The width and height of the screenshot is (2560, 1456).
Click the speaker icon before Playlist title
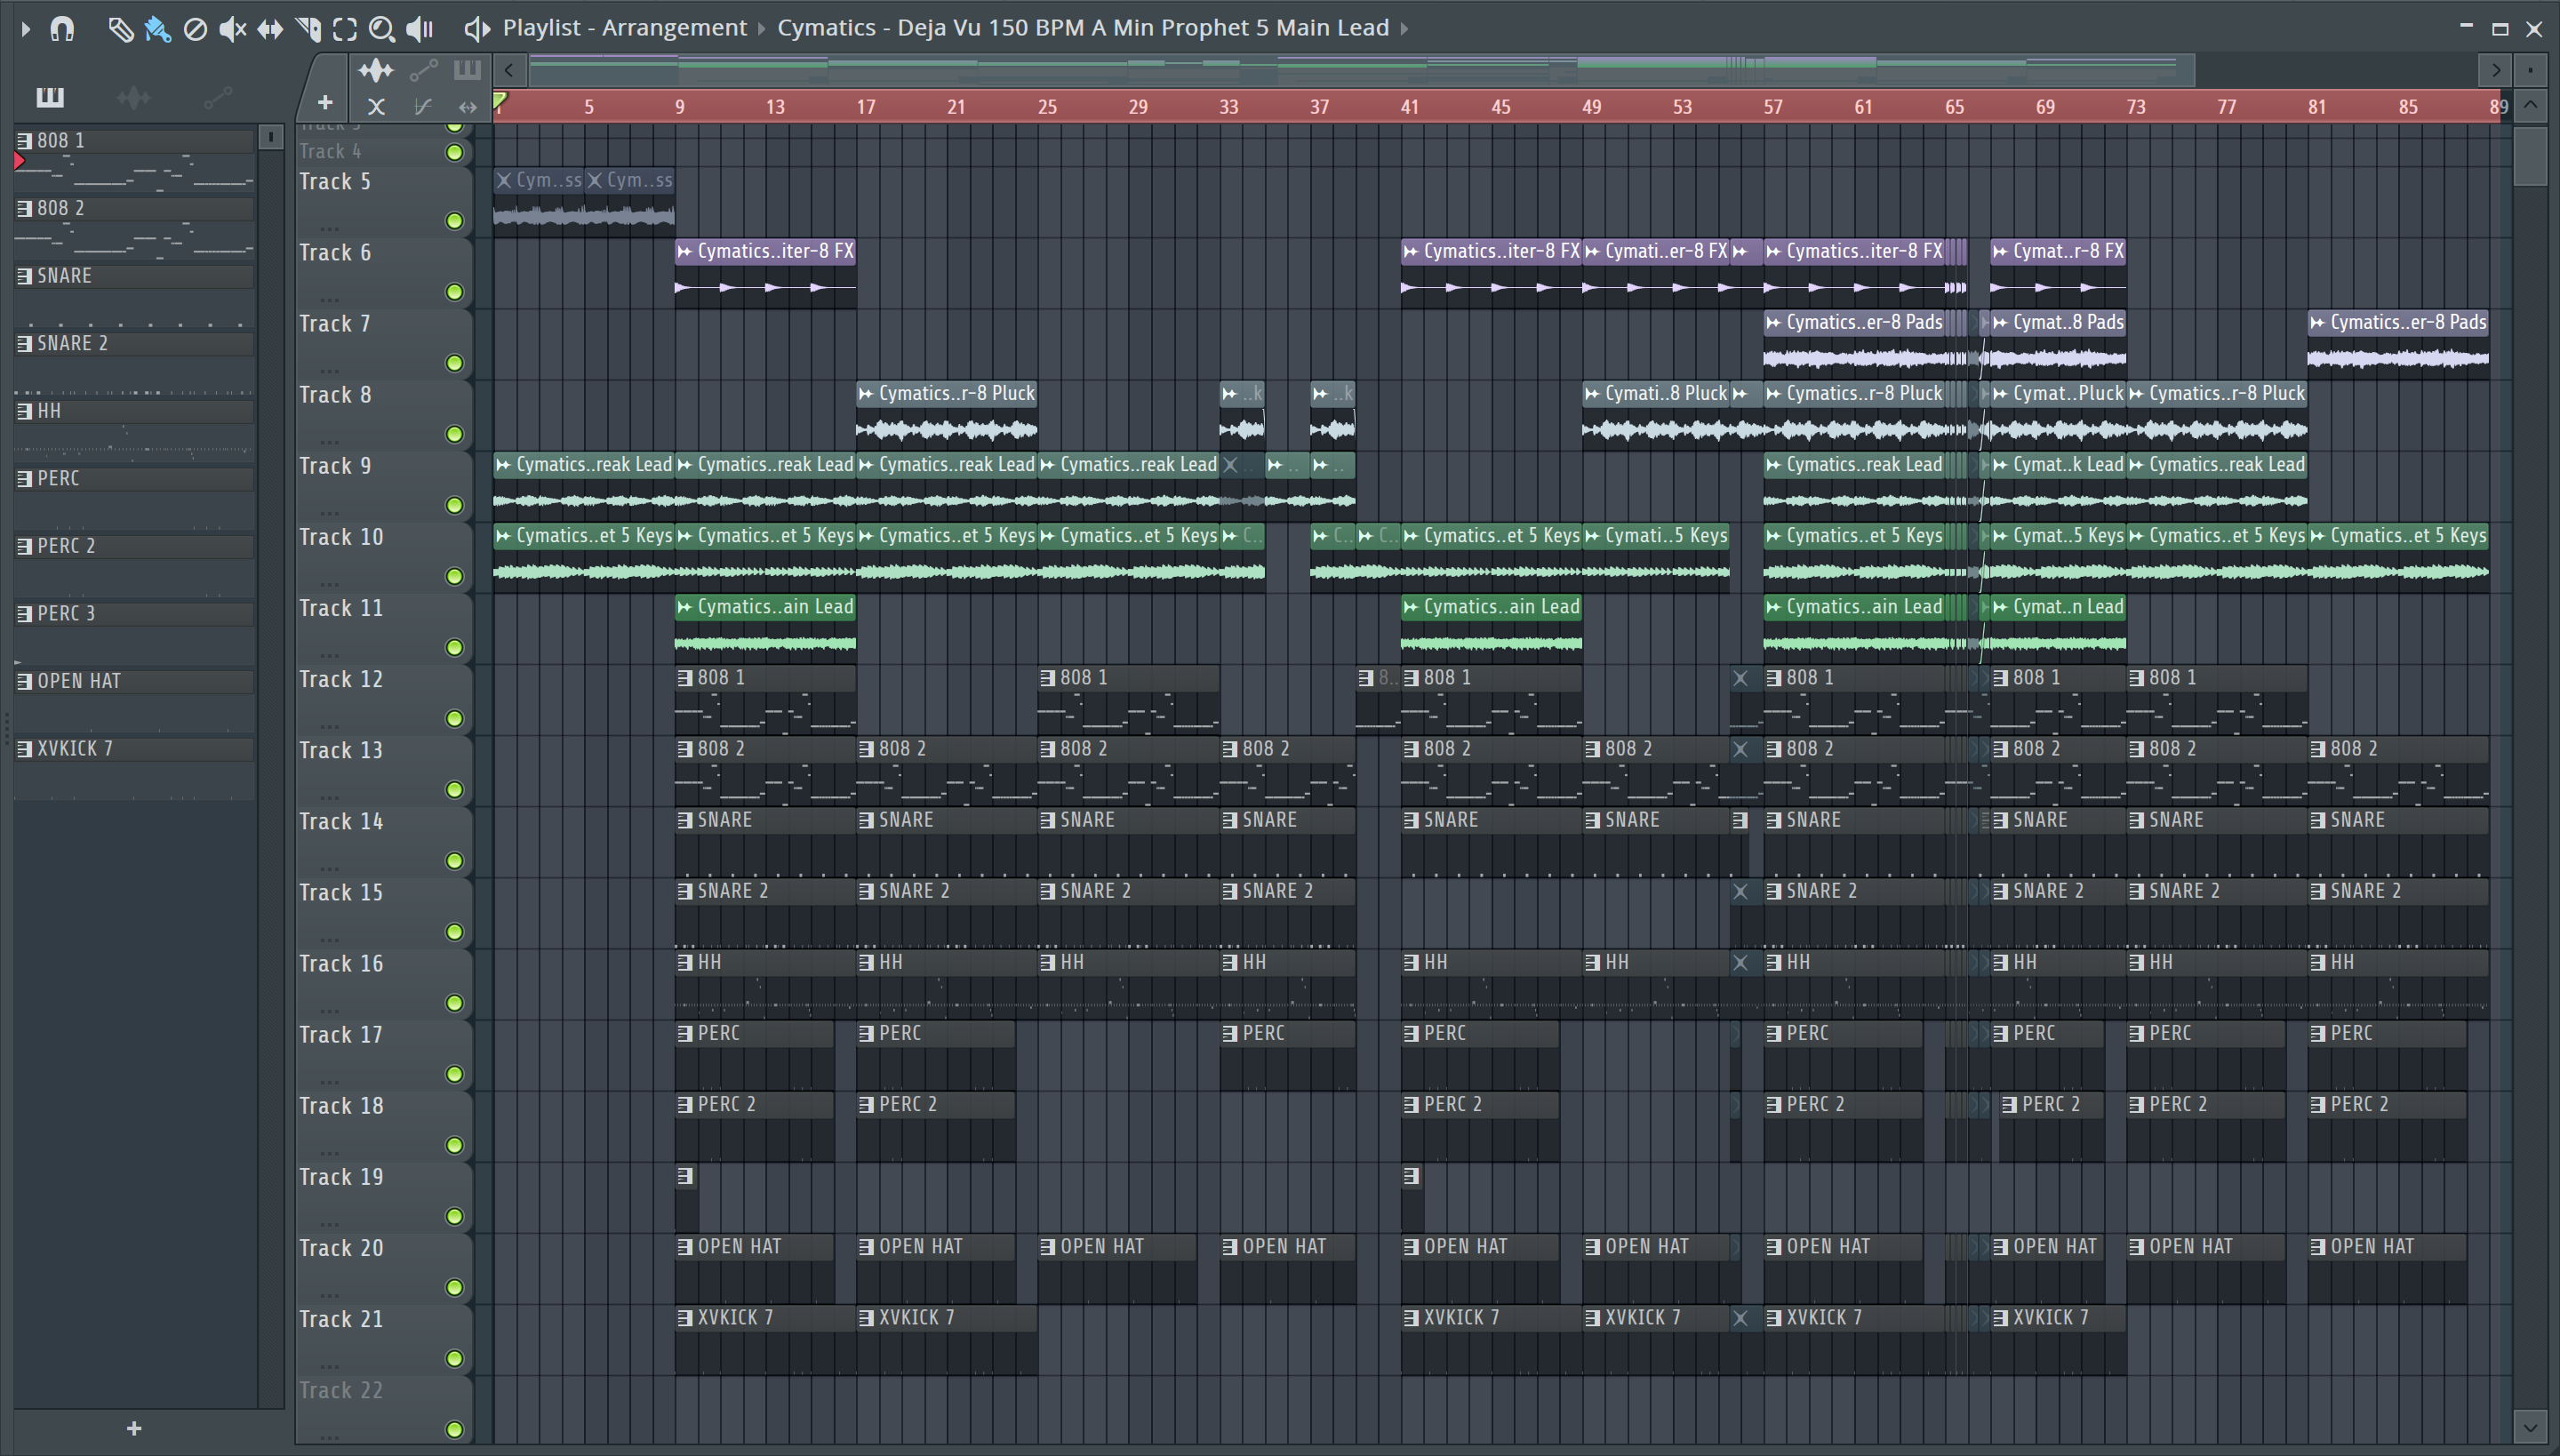point(477,29)
